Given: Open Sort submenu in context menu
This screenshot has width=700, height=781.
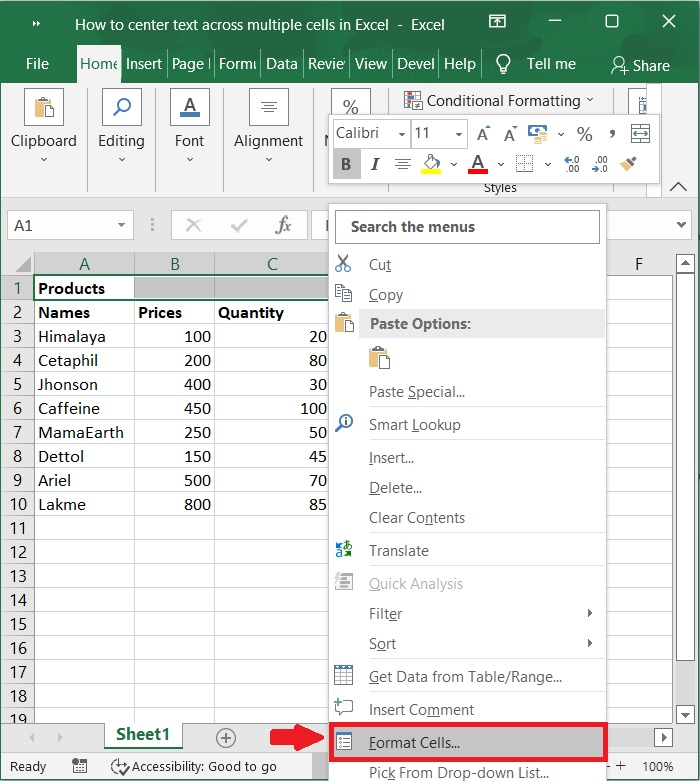Looking at the screenshot, I should [x=467, y=644].
